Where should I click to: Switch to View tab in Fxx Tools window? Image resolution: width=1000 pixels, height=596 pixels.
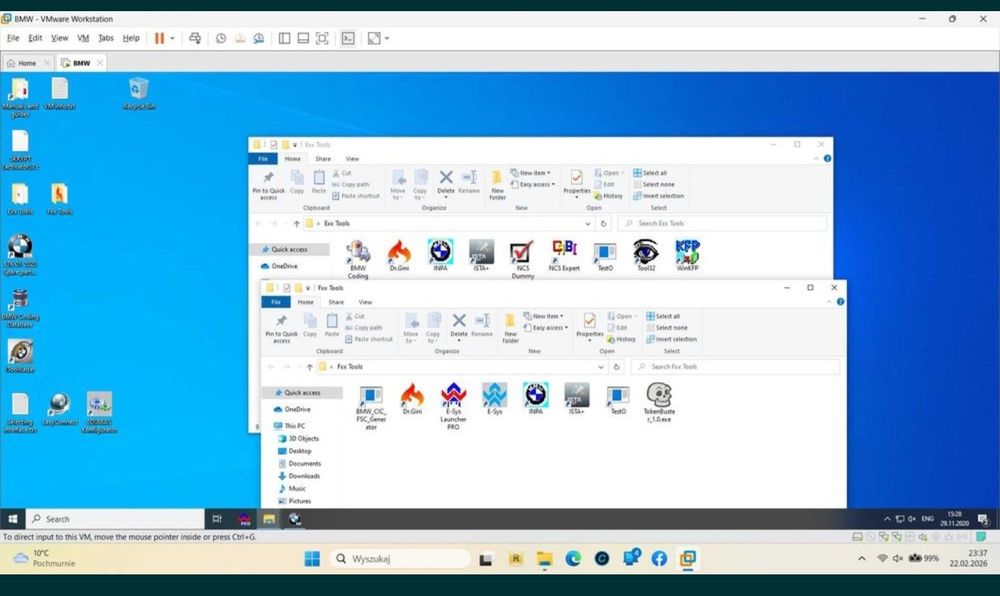(x=365, y=302)
